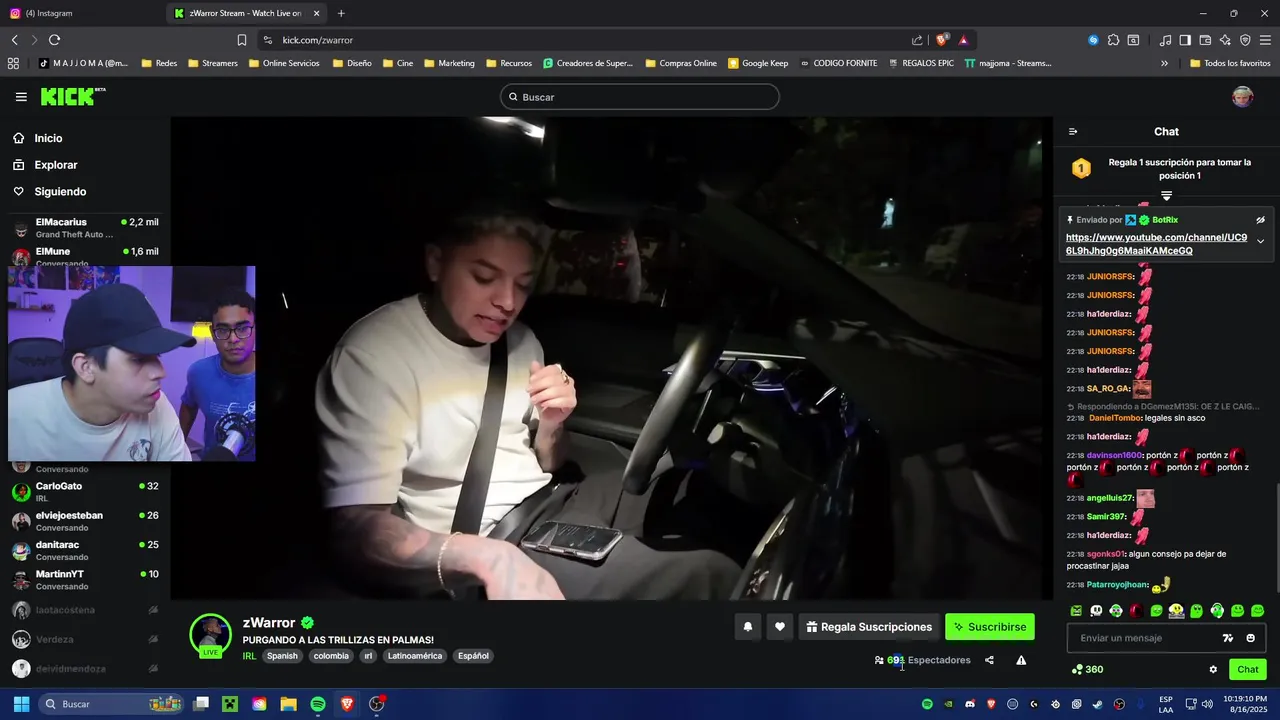The height and width of the screenshot is (720, 1280).
Task: Open Spotify from the taskbar
Action: (x=318, y=704)
